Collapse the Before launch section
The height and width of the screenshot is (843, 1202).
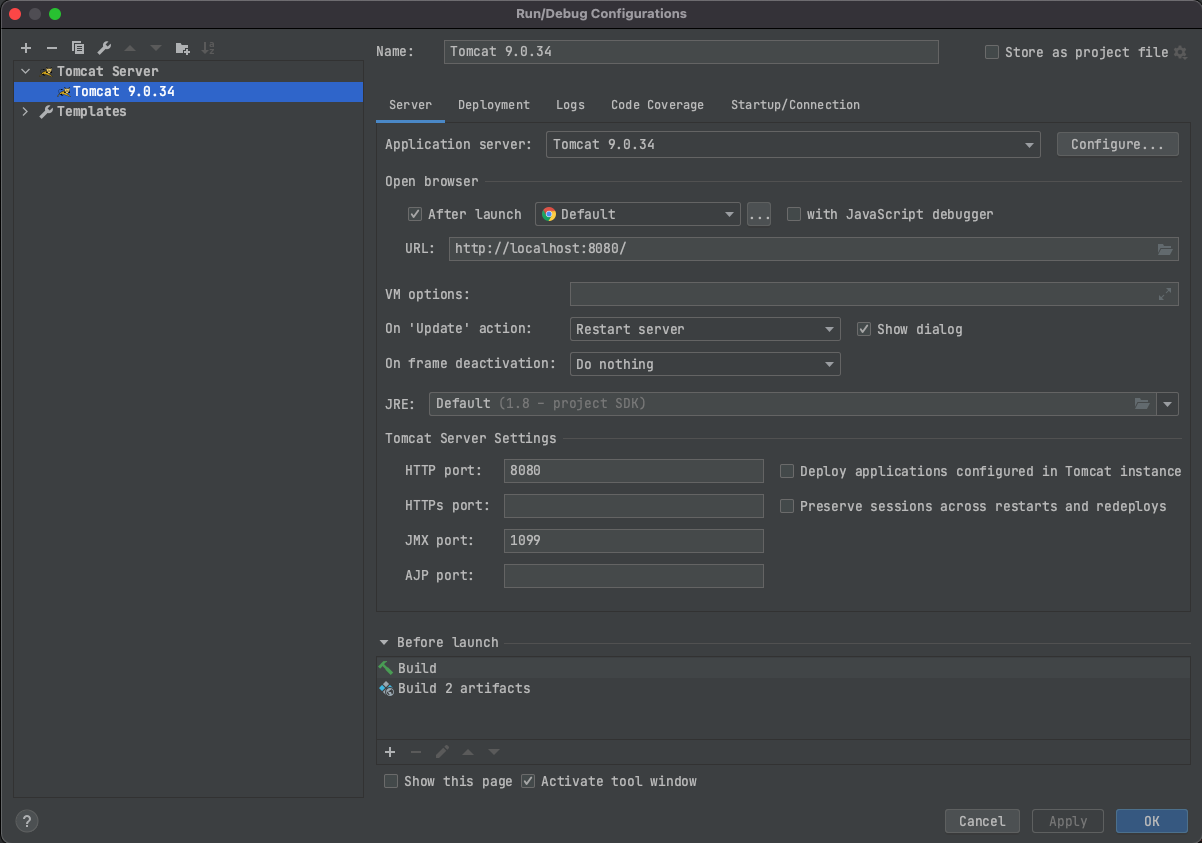coord(384,643)
